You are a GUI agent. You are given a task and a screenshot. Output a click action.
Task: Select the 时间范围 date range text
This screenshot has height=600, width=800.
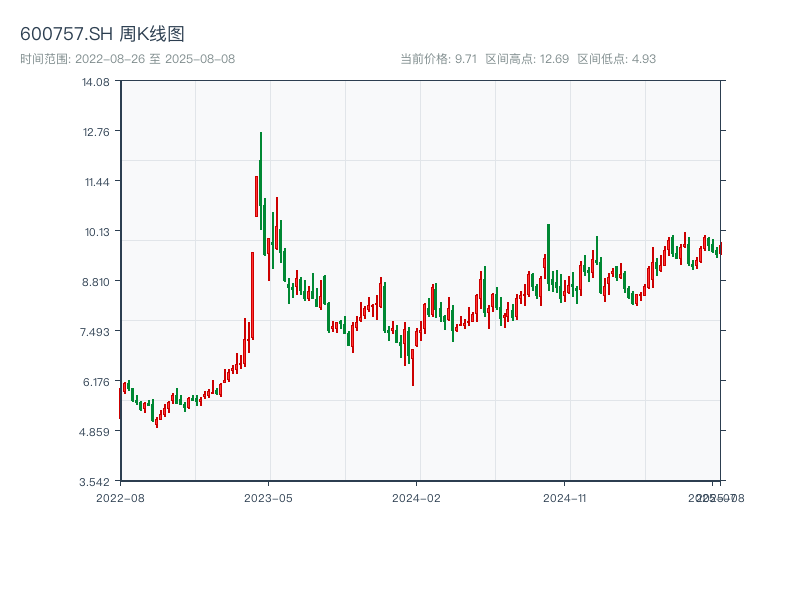click(x=127, y=59)
